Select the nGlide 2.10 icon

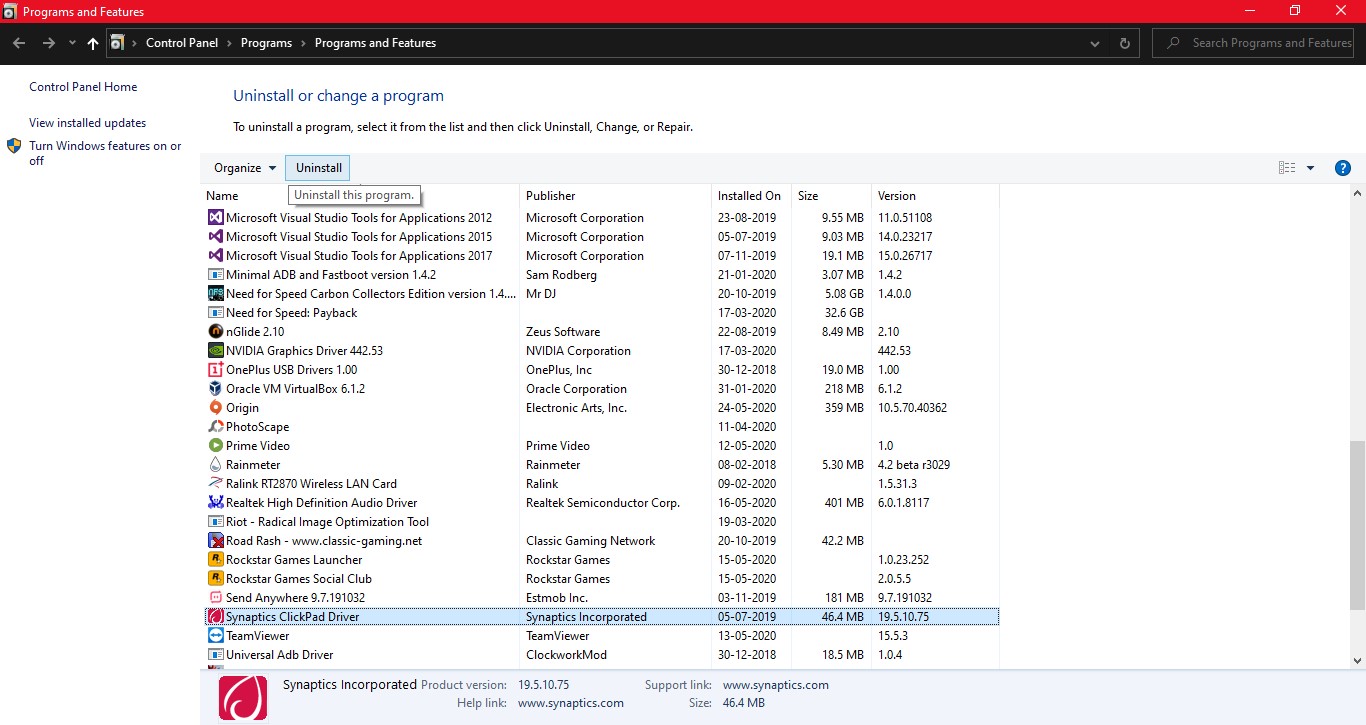[215, 331]
